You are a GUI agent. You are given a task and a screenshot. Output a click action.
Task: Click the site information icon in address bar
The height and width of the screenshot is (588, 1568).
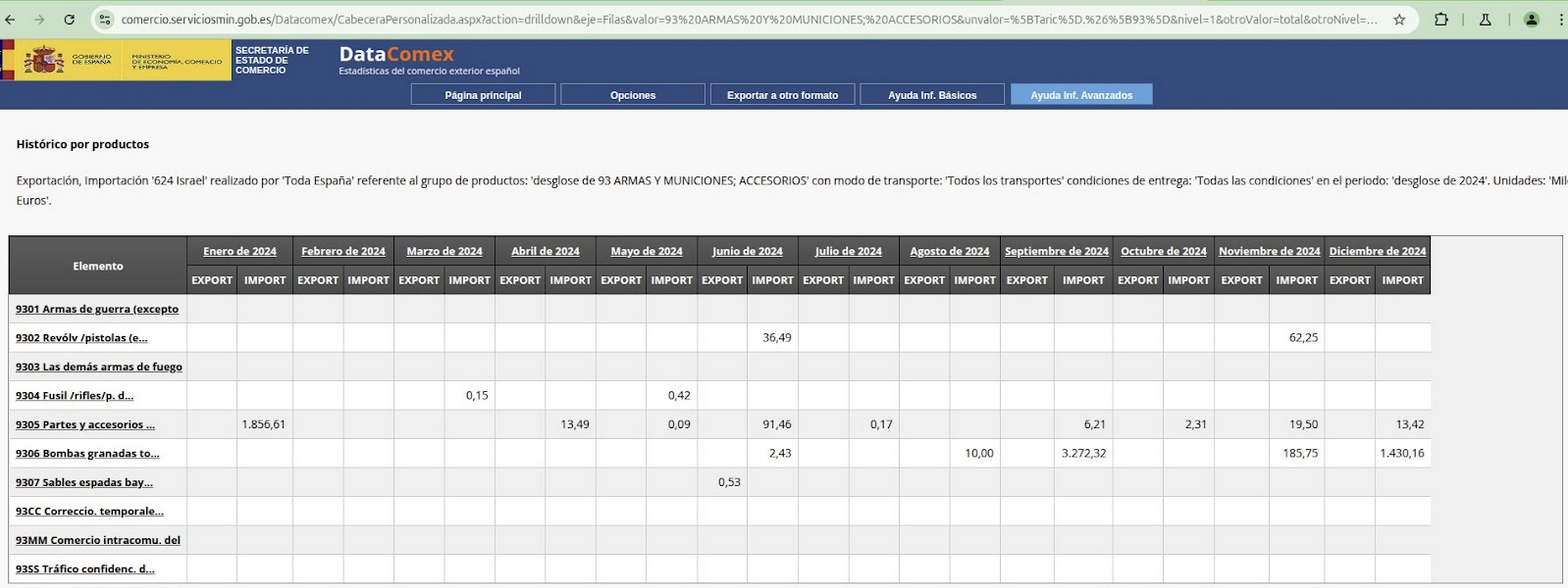click(x=106, y=19)
